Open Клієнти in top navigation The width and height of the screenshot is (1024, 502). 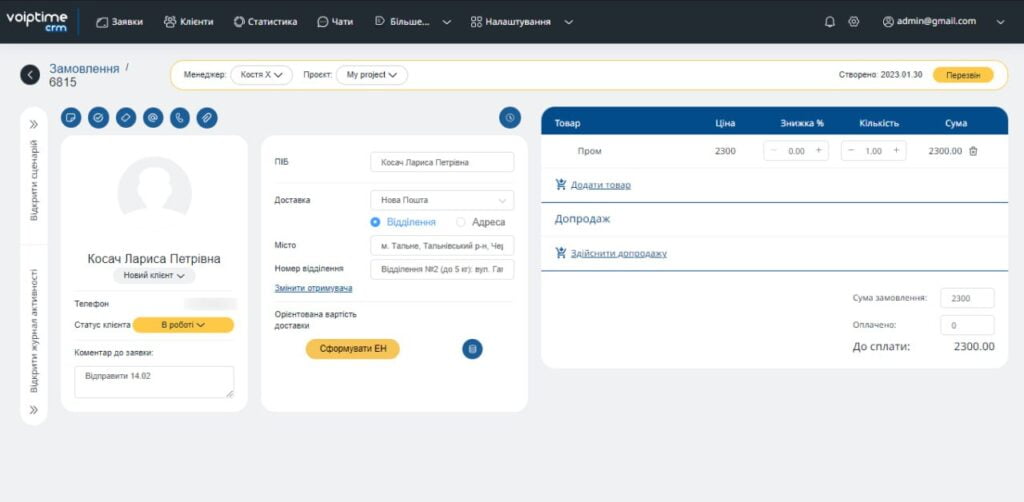coord(189,22)
